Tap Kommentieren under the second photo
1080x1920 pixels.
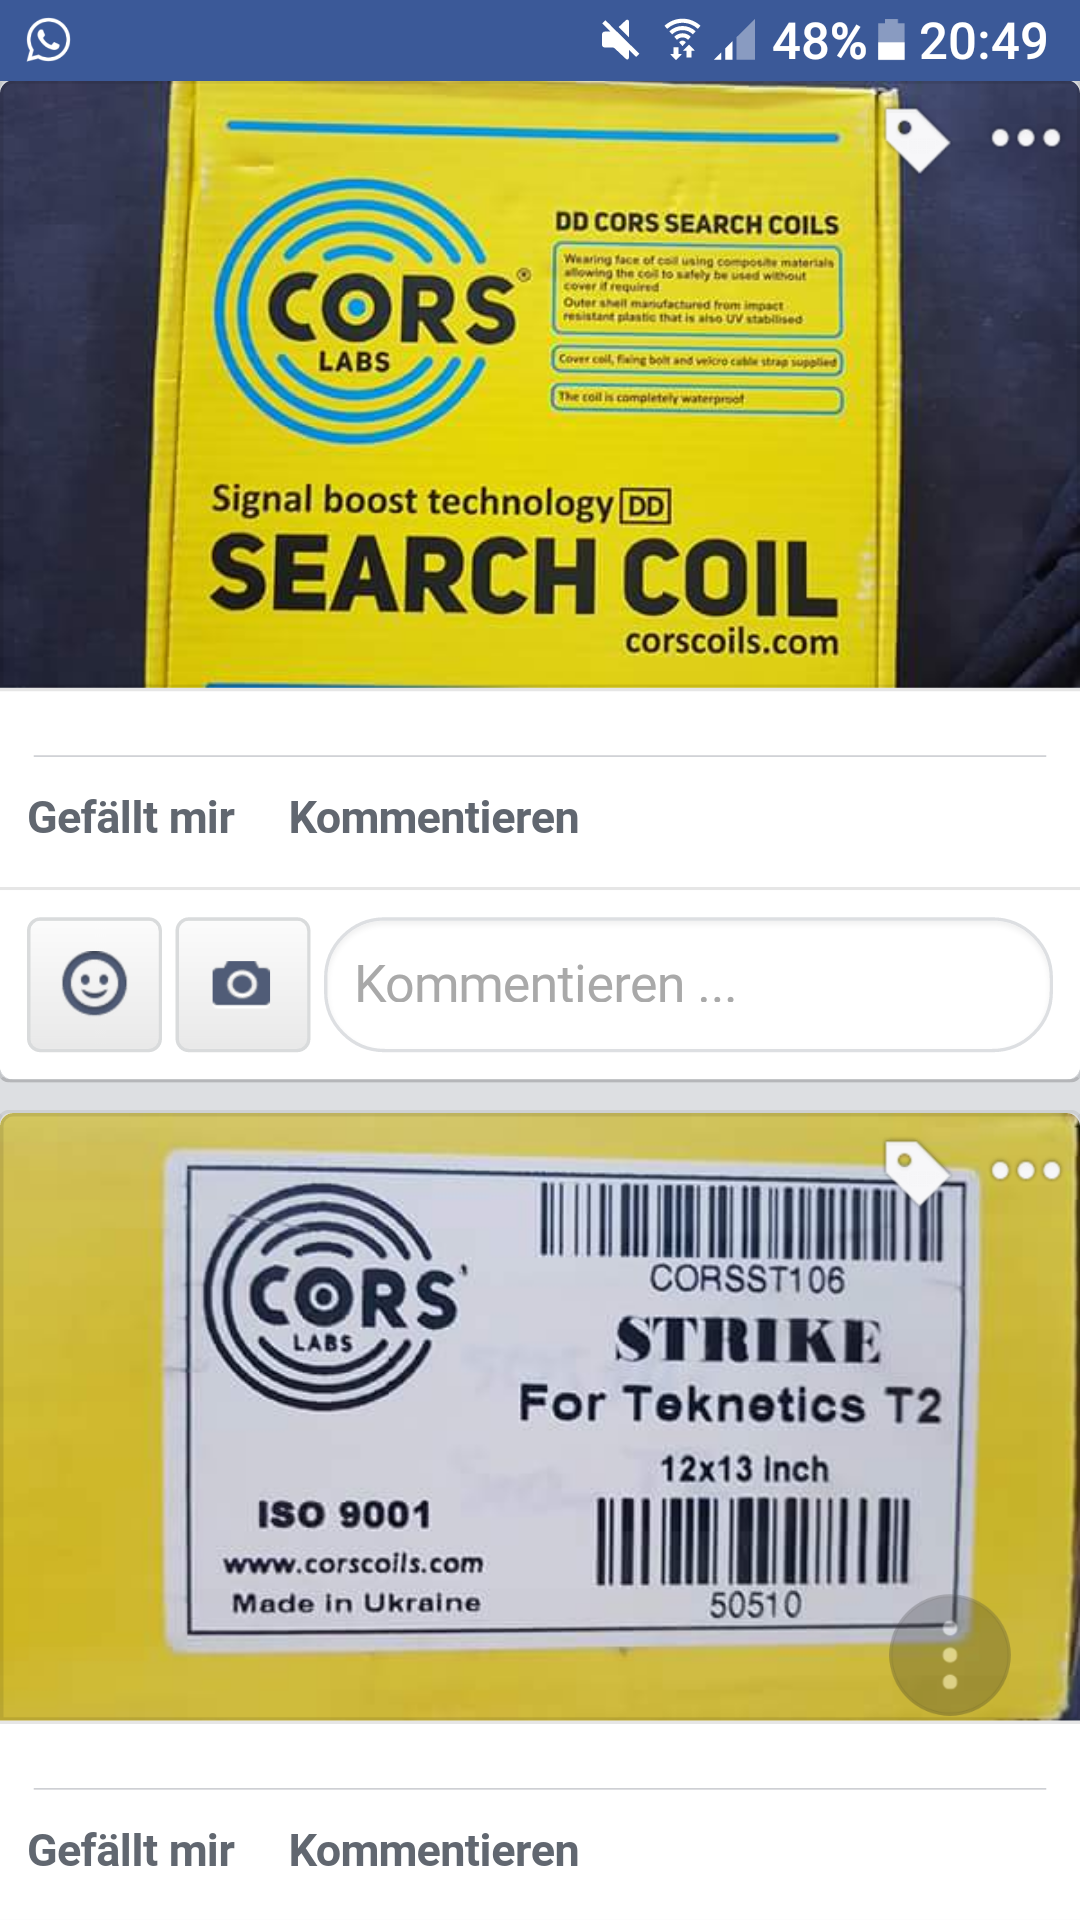[x=434, y=1851]
